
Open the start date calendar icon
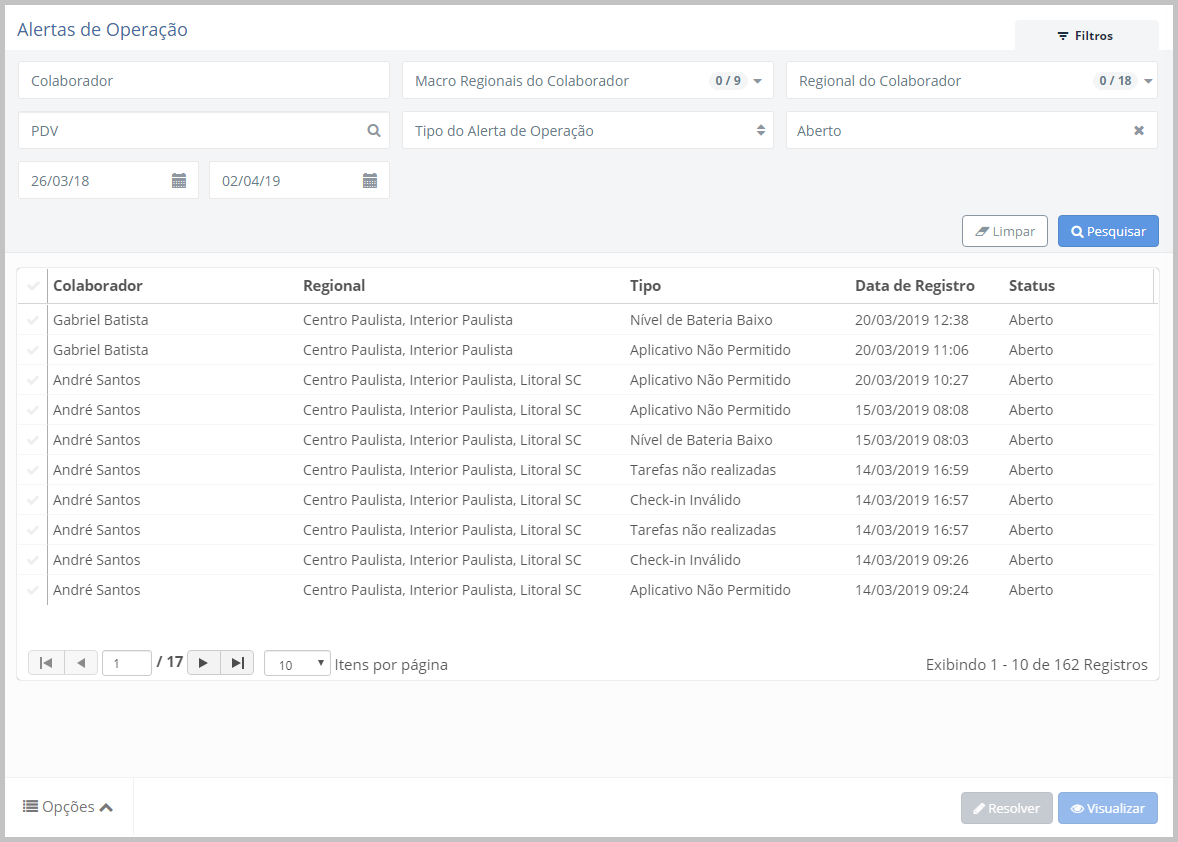(x=179, y=180)
